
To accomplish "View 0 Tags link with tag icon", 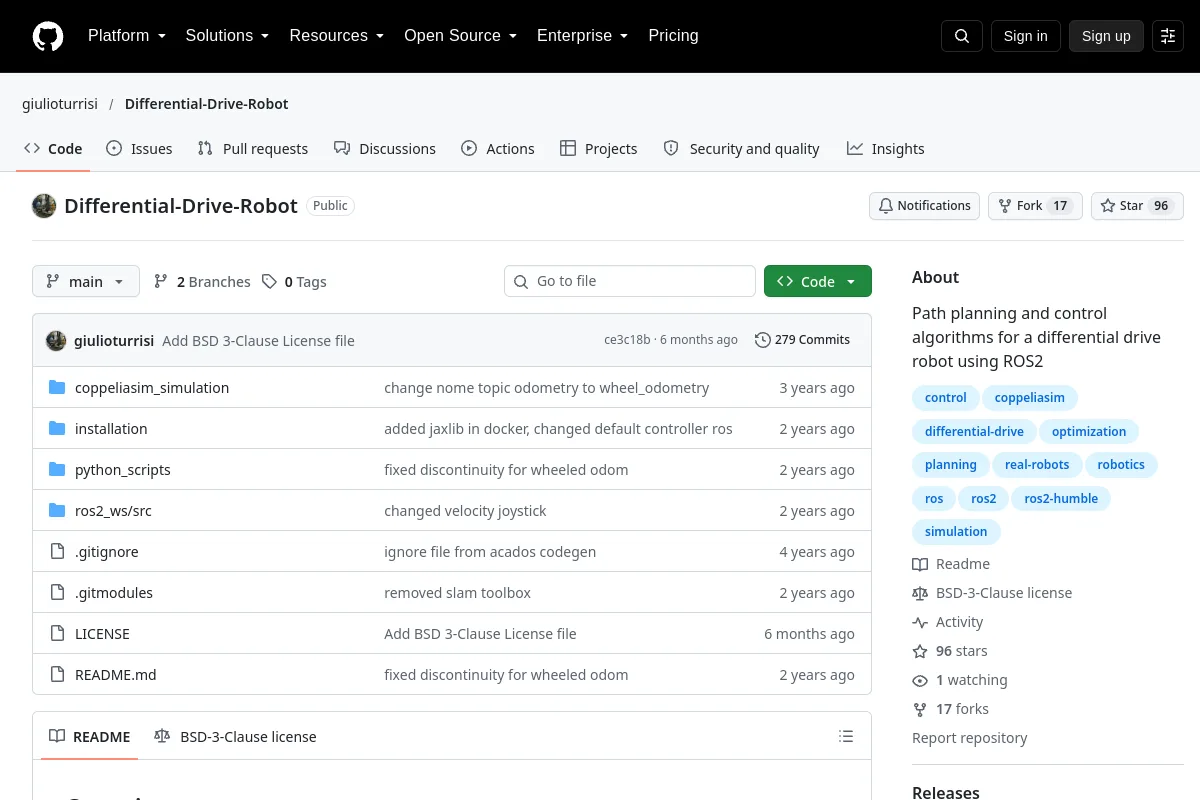I will (294, 282).
